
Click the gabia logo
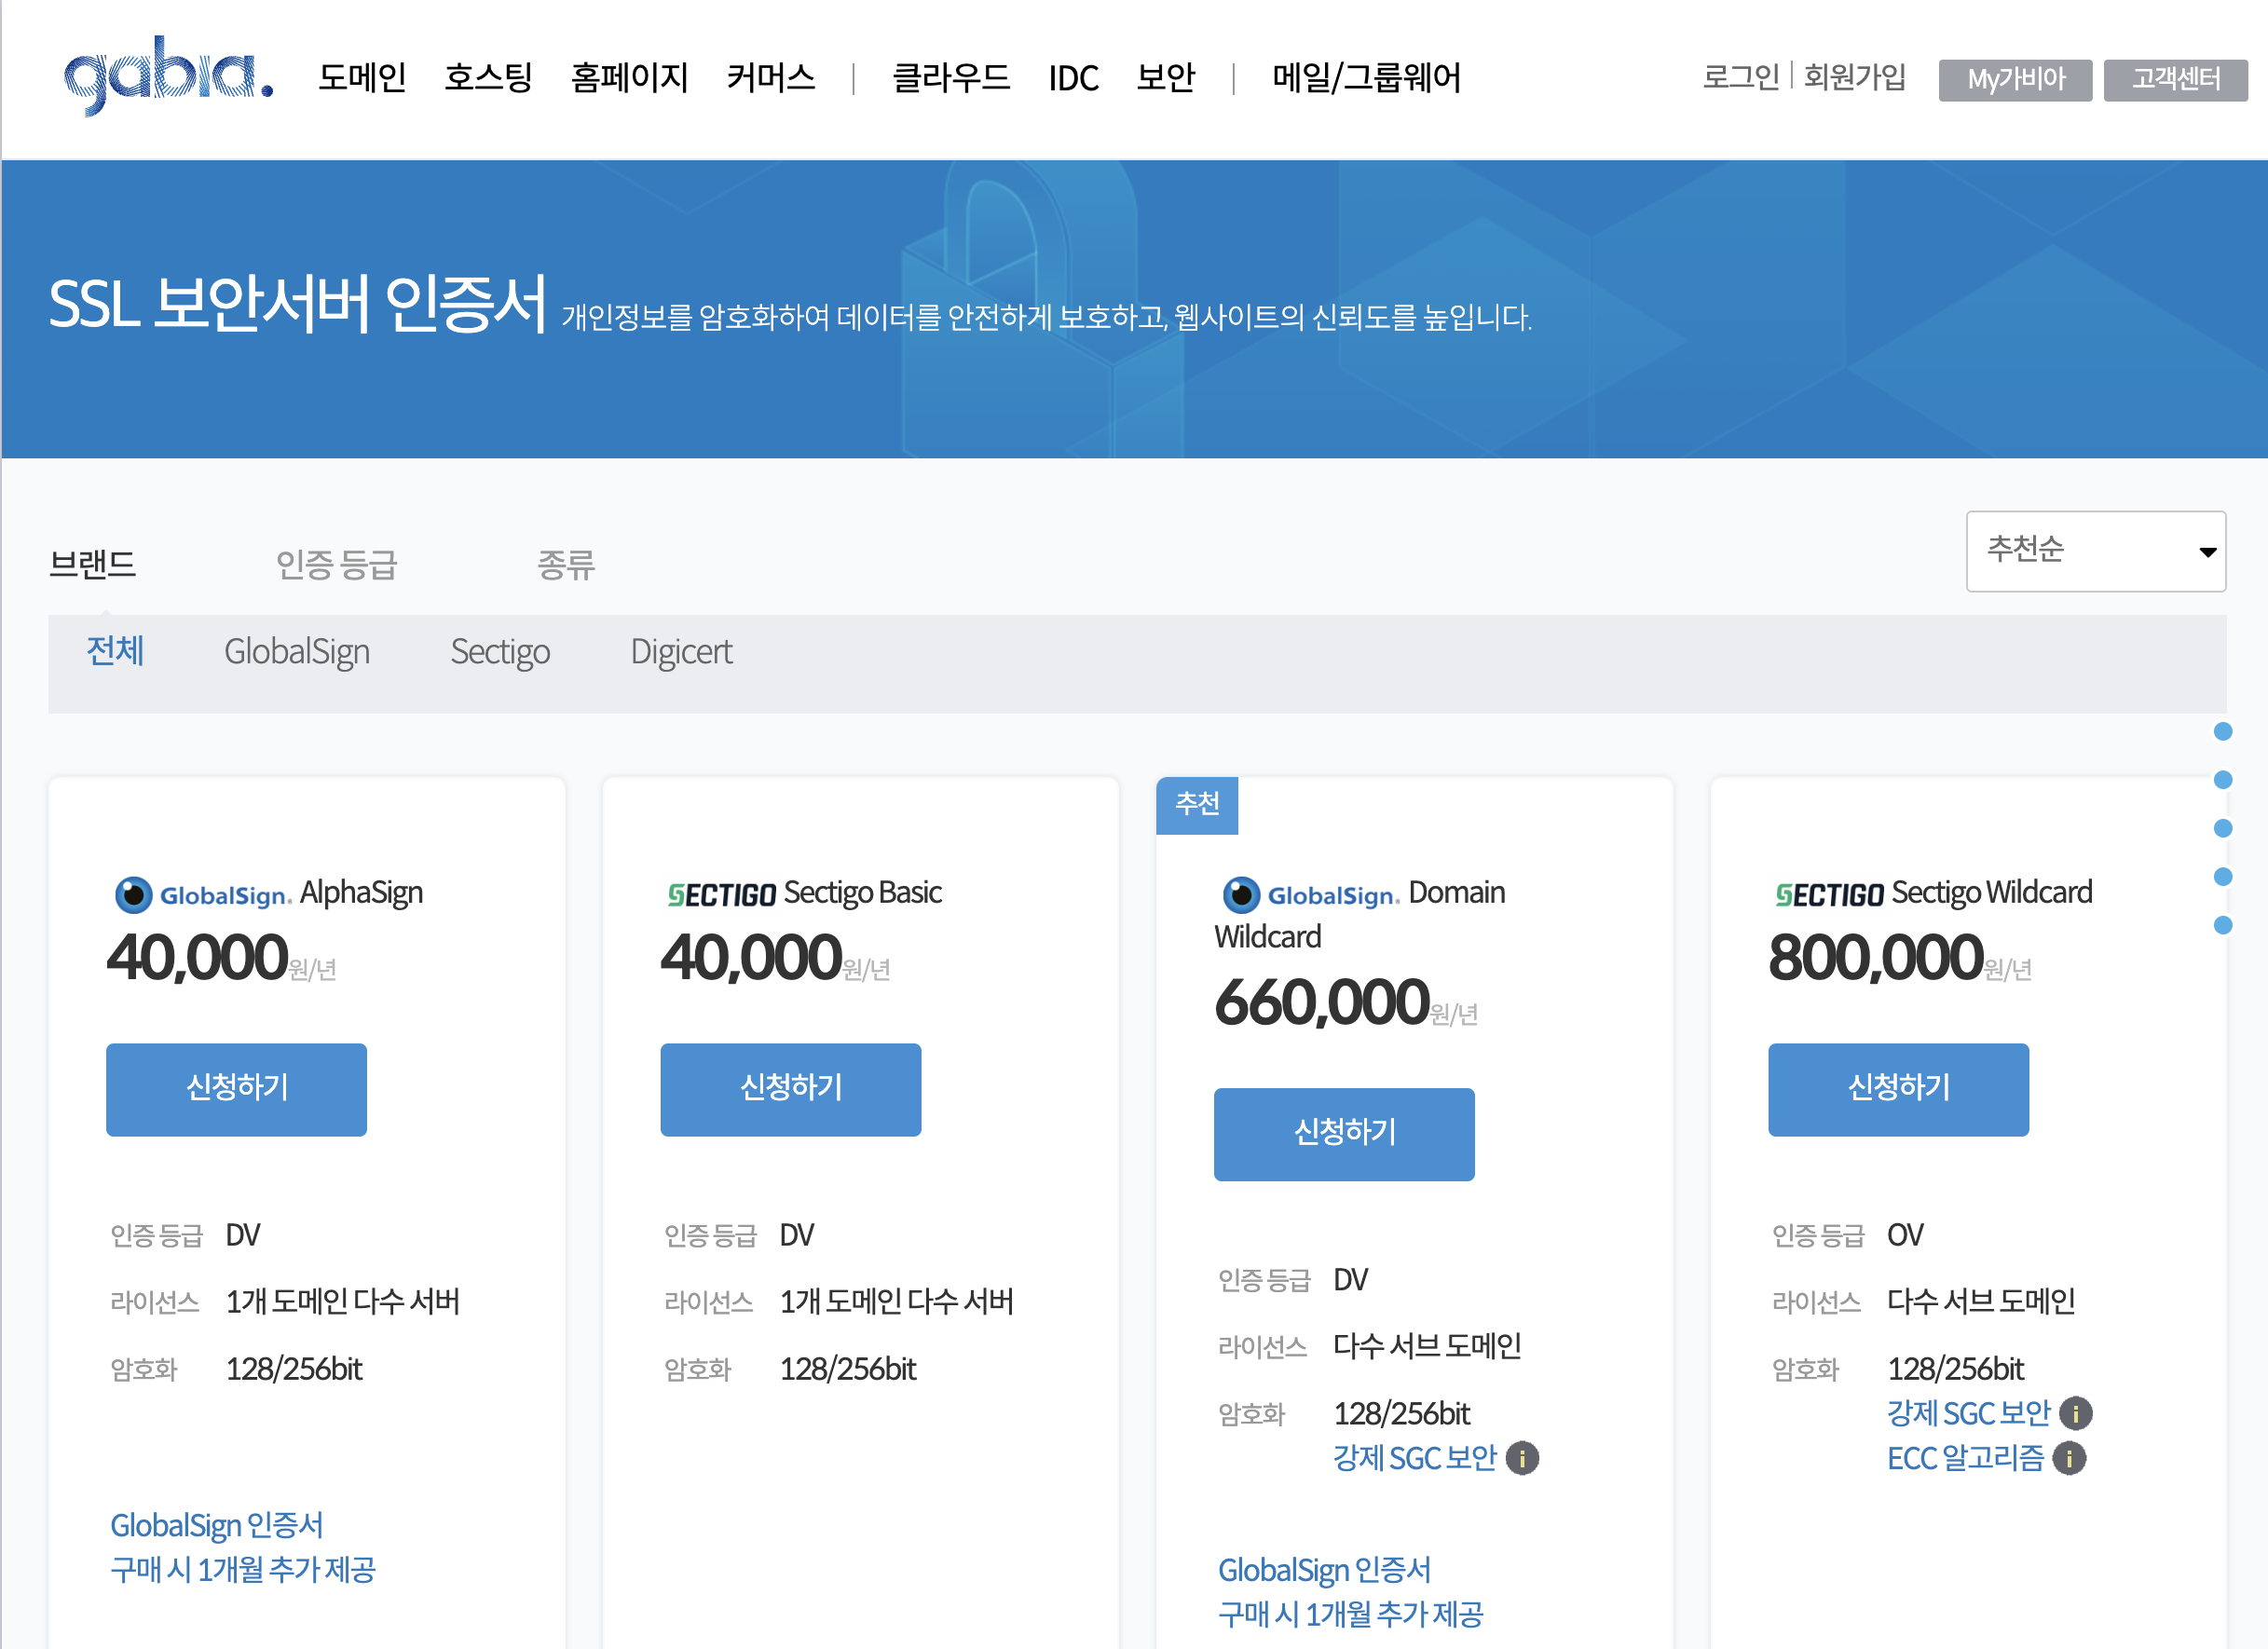click(168, 76)
